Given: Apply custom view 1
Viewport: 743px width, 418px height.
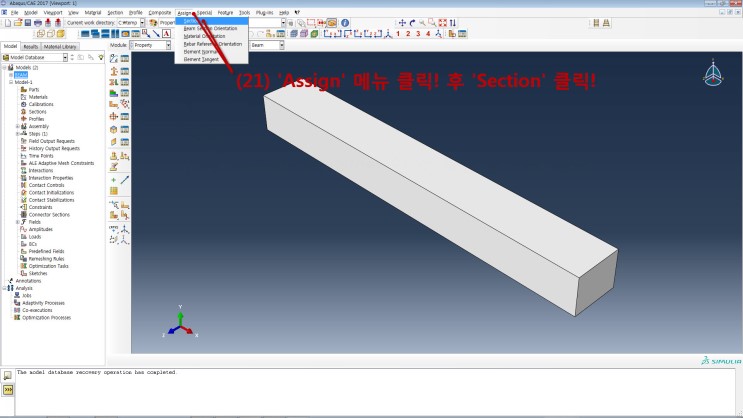Looking at the screenshot, I should click(398, 34).
